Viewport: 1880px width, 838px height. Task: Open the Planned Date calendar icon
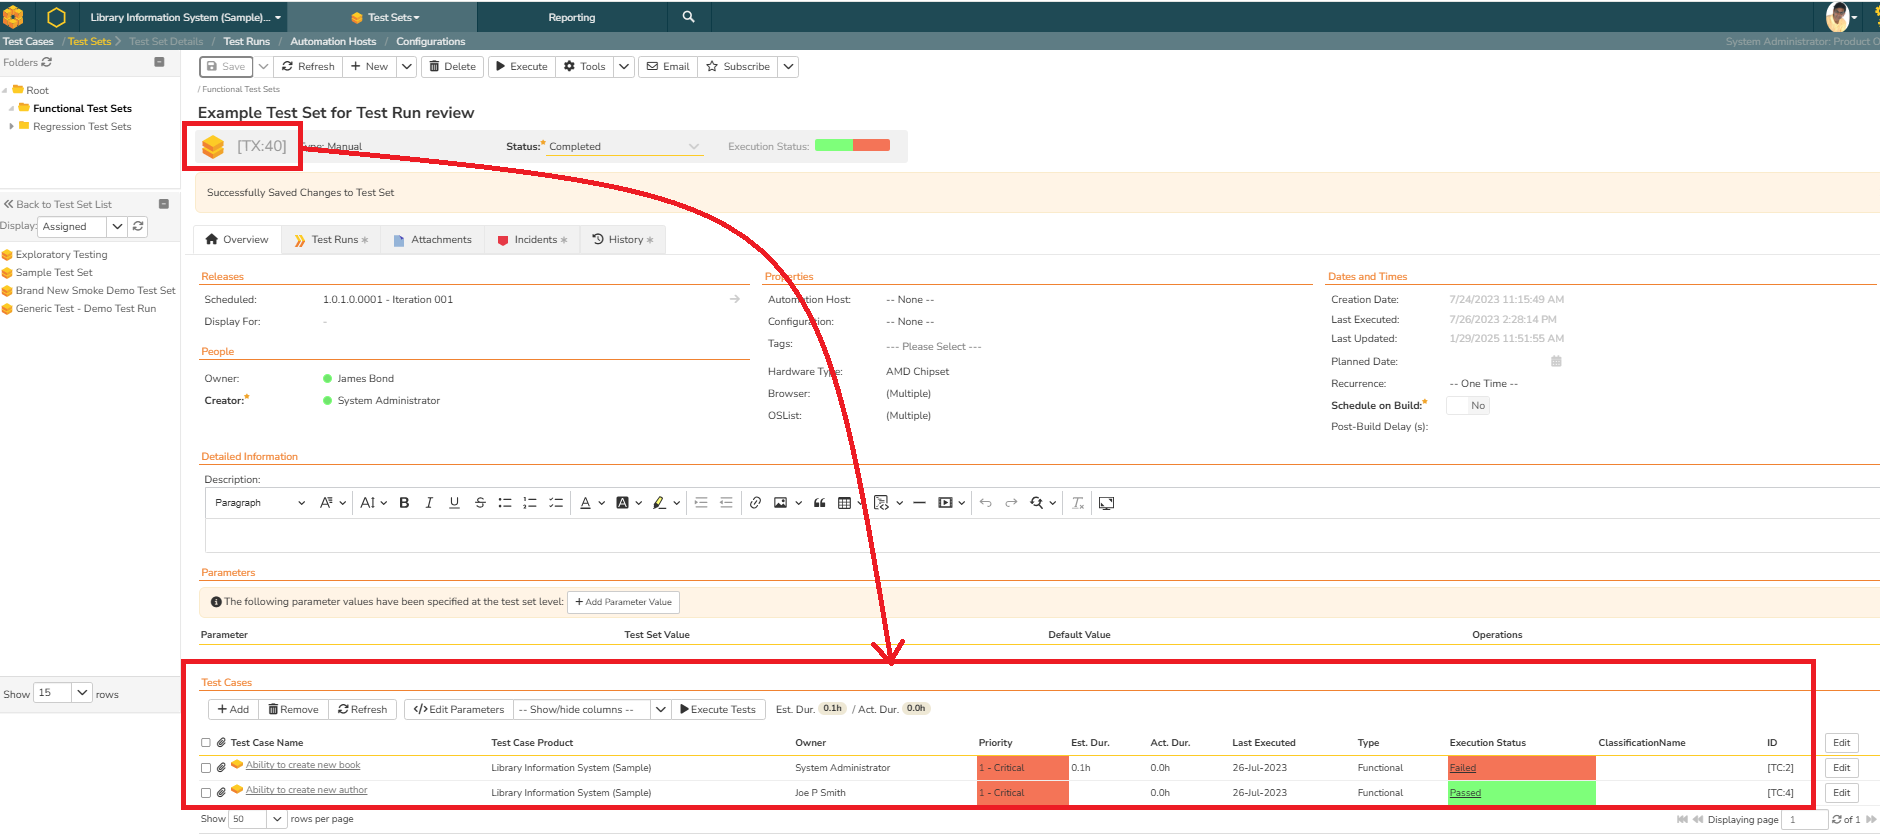[1556, 361]
